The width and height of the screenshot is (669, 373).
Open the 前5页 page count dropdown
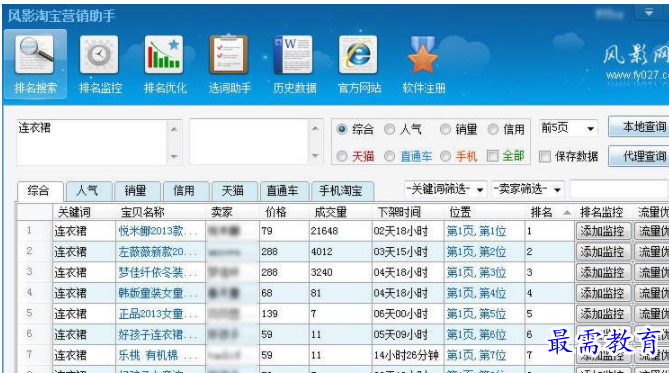tap(590, 128)
